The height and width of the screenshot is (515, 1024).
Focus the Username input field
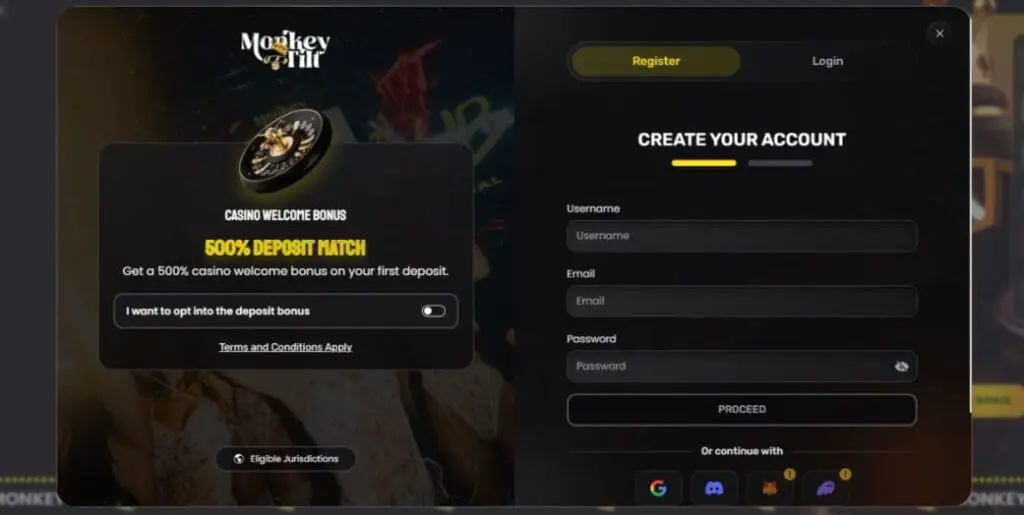click(x=742, y=236)
